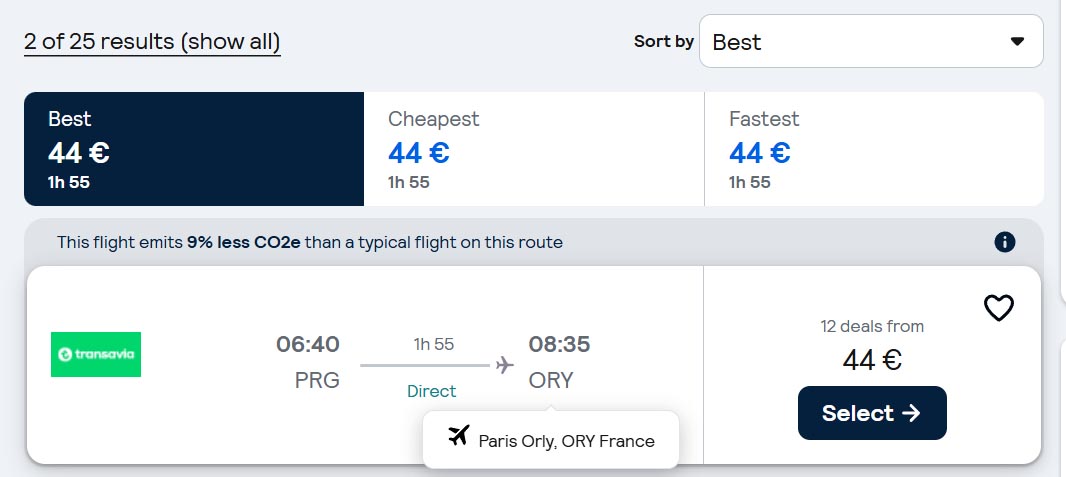
Task: Click the 12 deals from text
Action: pos(872,326)
